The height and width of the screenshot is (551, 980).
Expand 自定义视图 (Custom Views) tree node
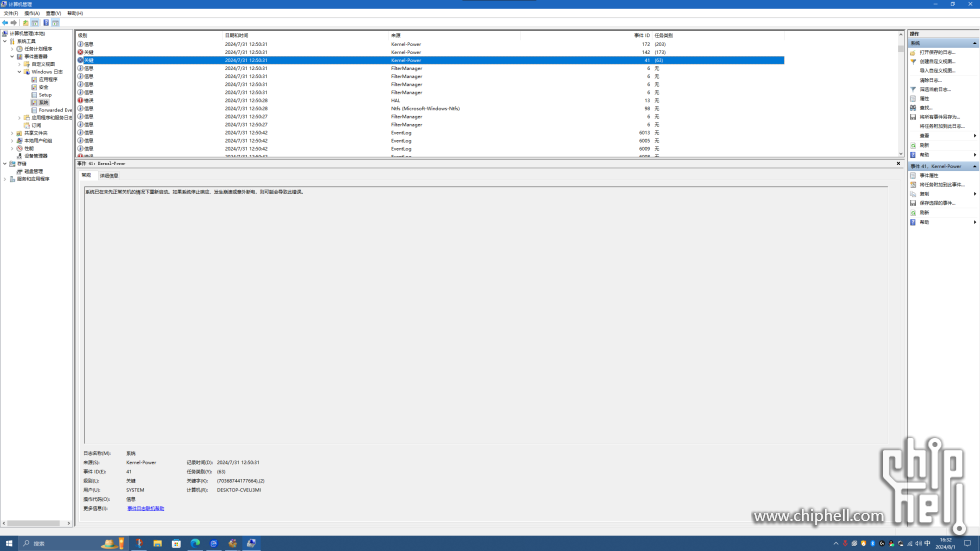coord(19,64)
